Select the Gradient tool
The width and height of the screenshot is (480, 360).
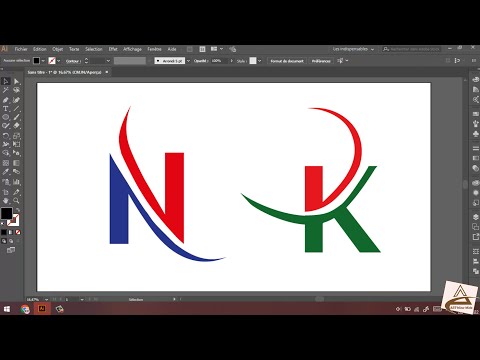pyautogui.click(x=16, y=163)
